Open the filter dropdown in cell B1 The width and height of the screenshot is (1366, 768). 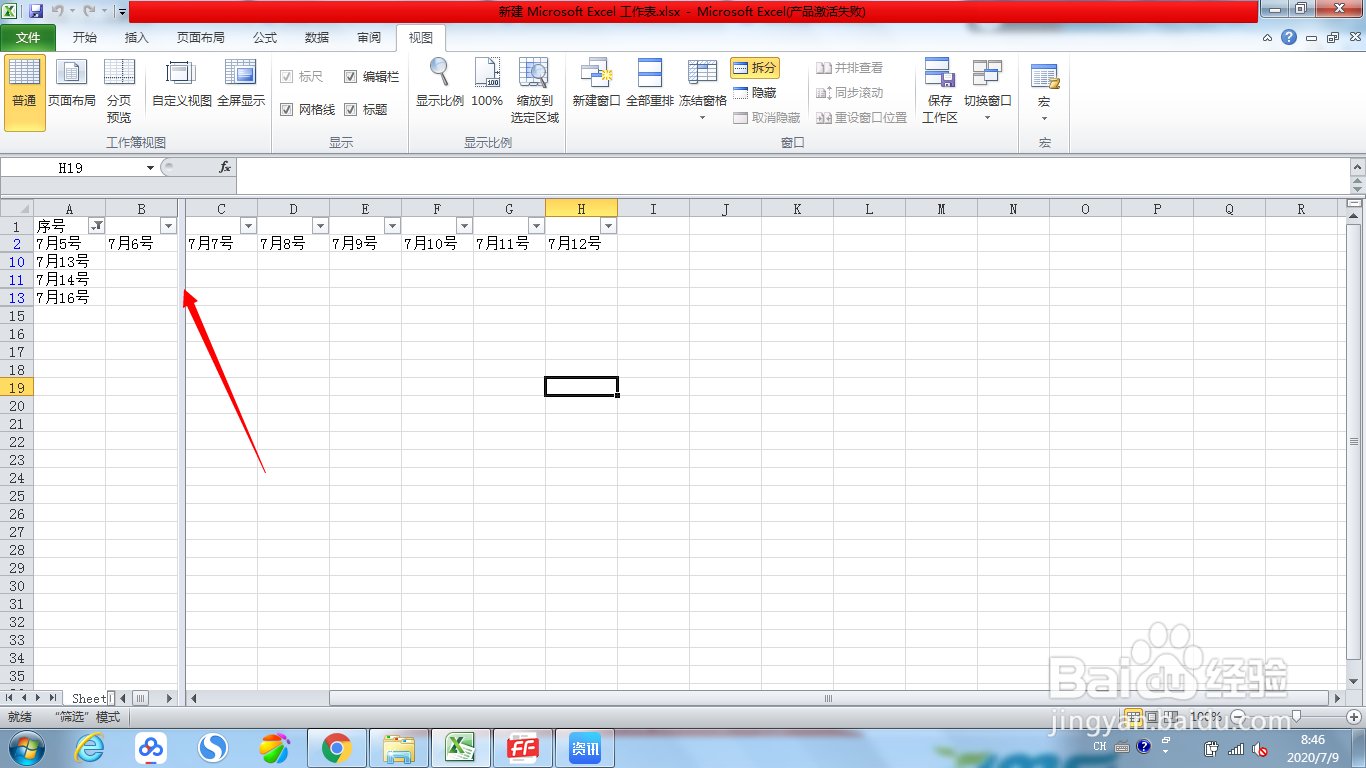point(168,226)
